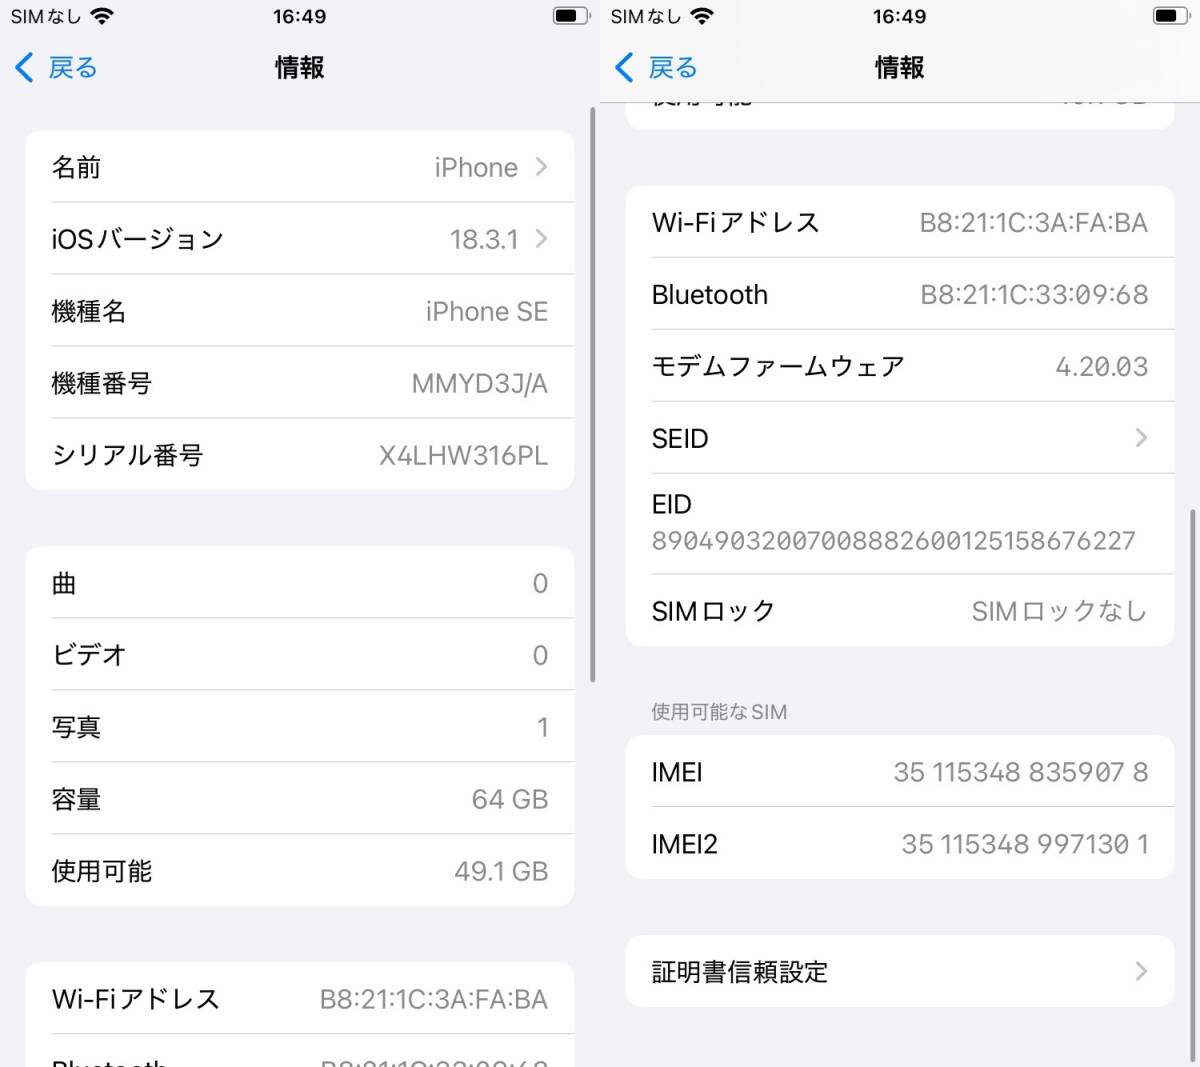Open the 名前 row chevron
The height and width of the screenshot is (1067, 1200).
click(x=541, y=167)
